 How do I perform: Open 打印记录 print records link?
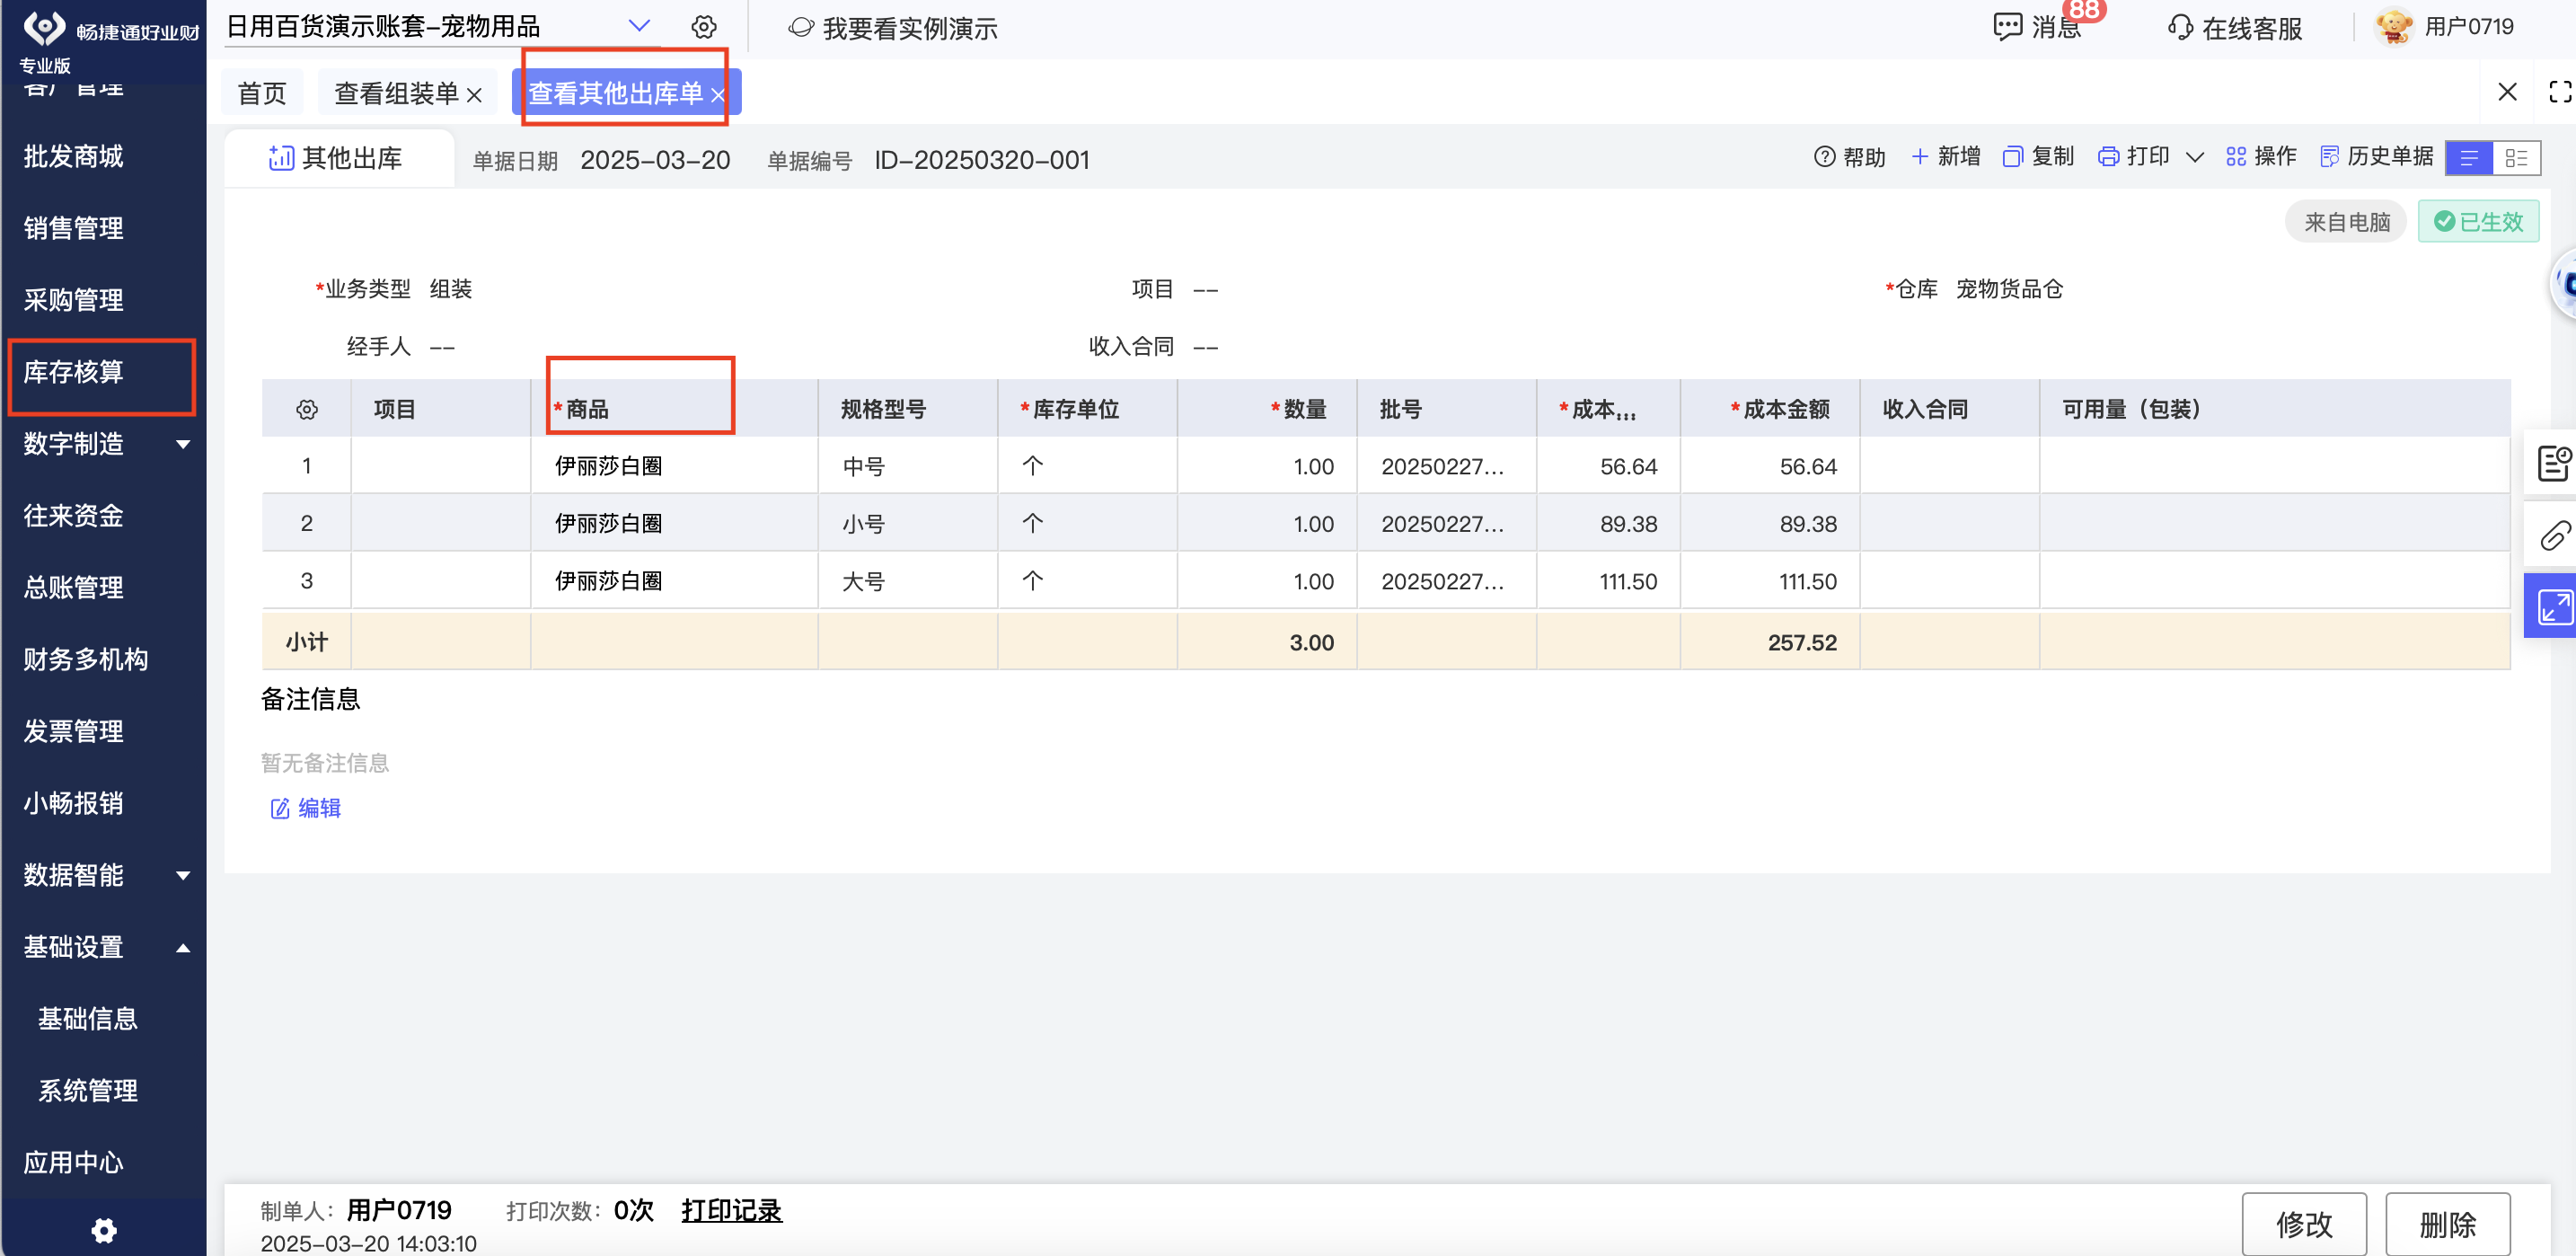pos(731,1211)
